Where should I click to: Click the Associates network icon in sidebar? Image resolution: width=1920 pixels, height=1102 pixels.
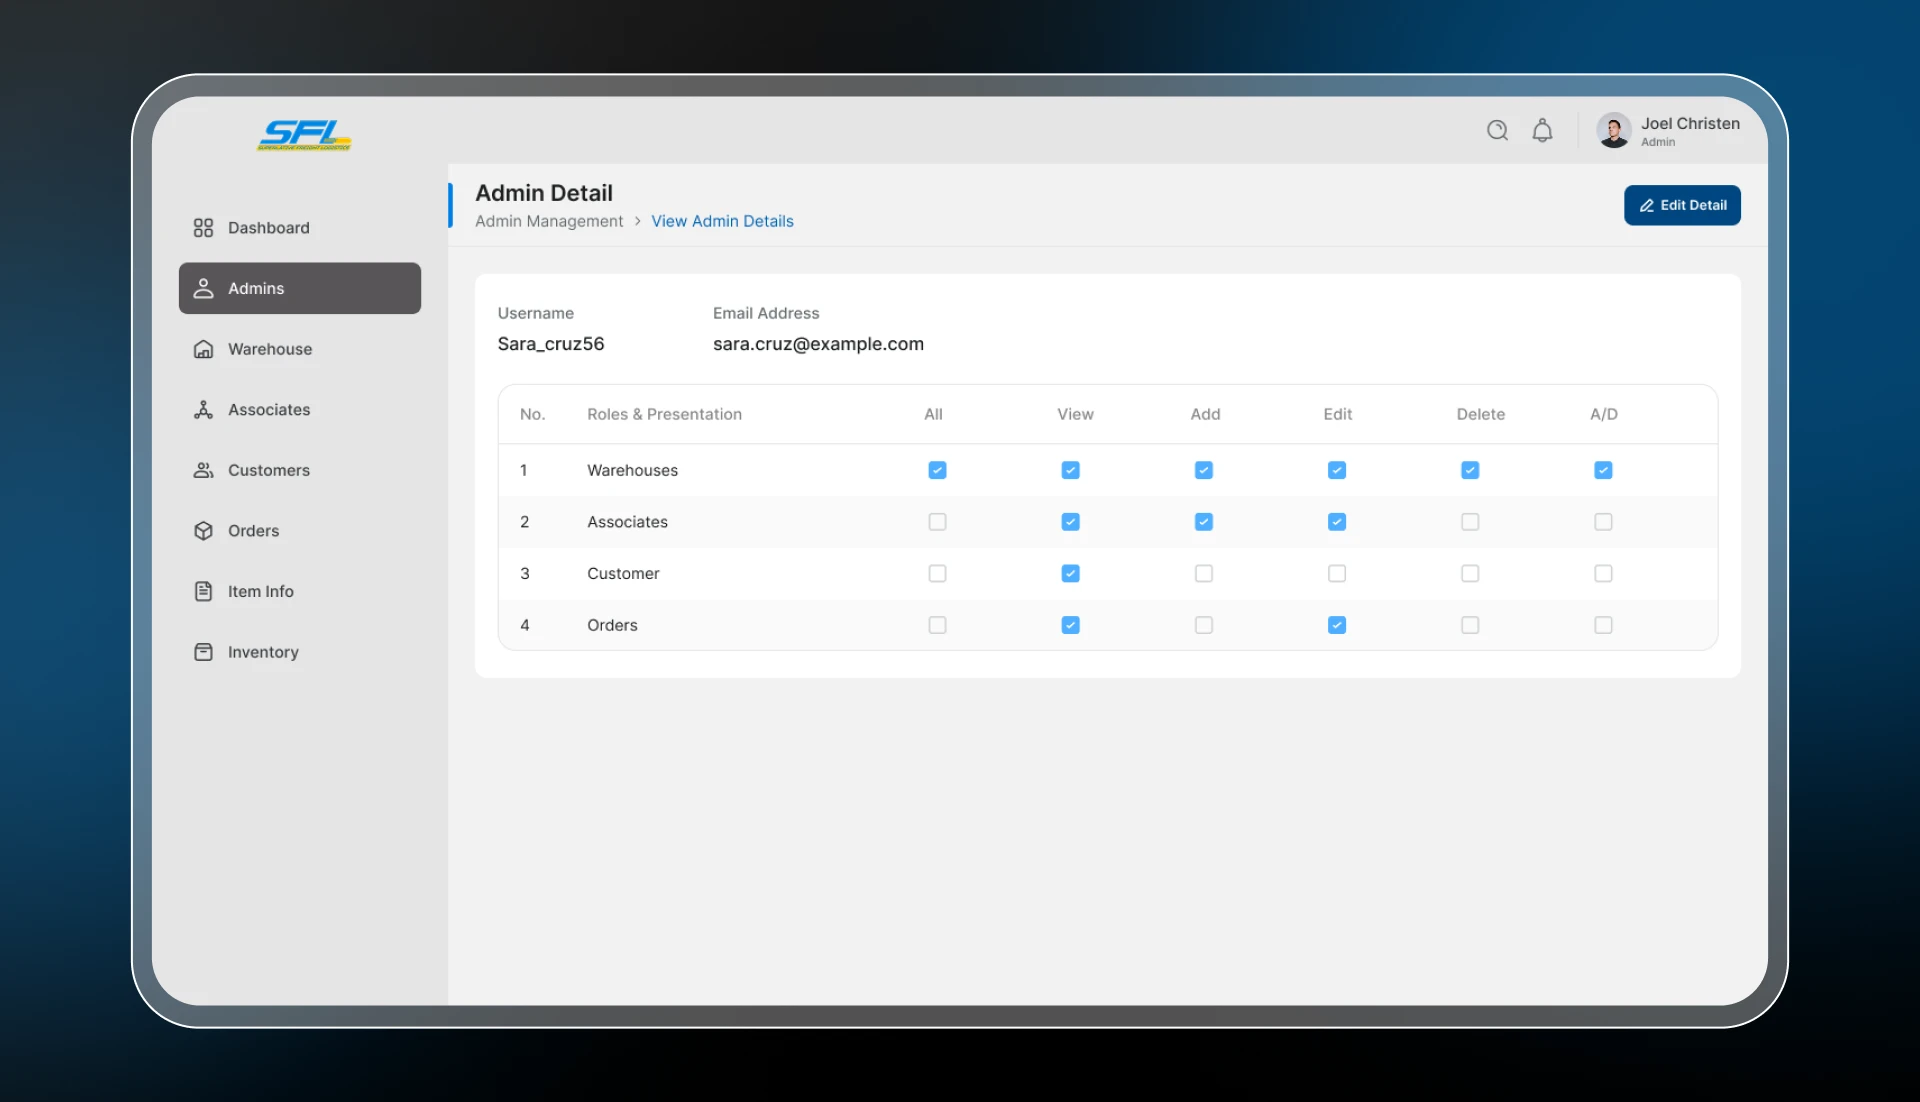point(203,410)
